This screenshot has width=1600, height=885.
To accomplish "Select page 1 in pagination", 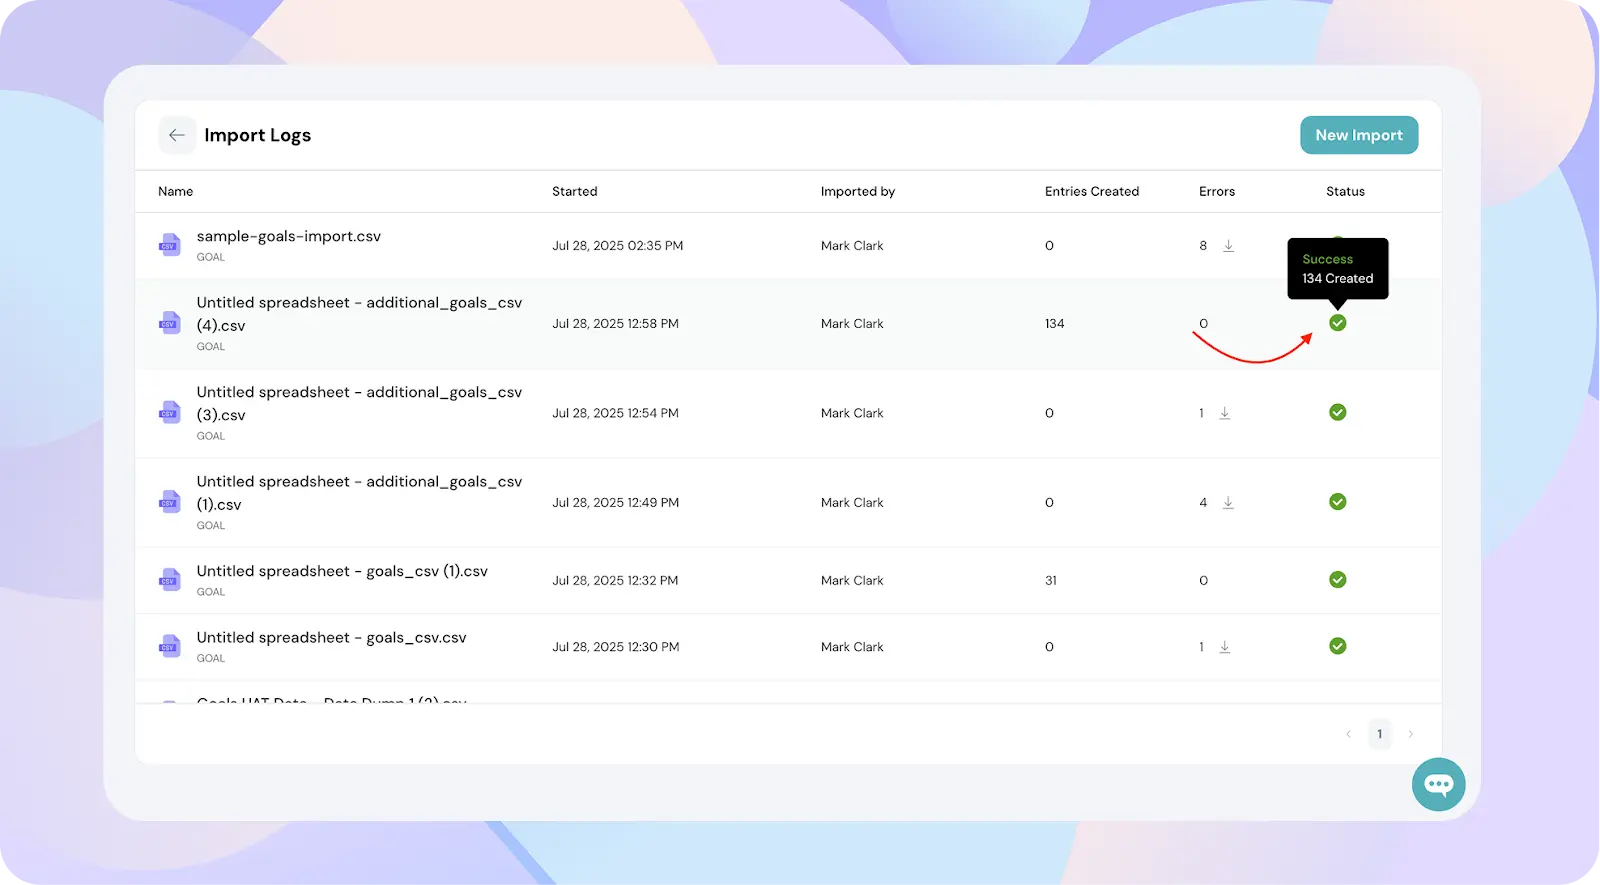I will [1379, 734].
